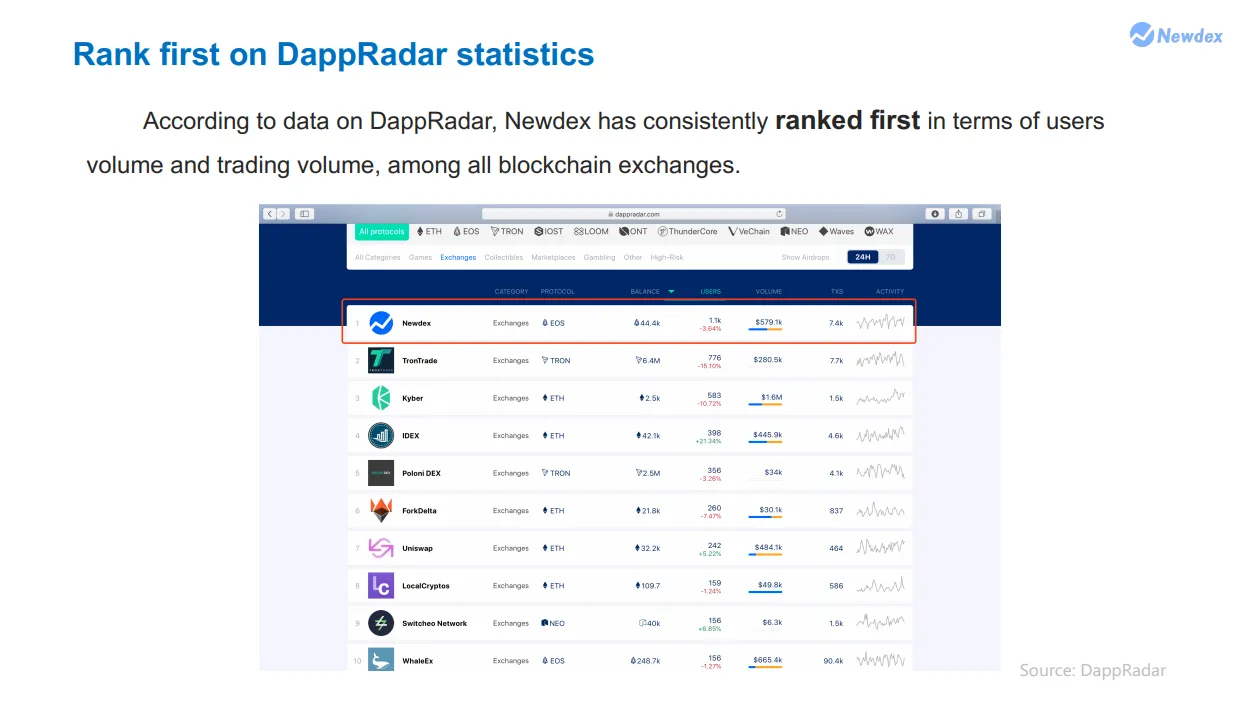Filter by ETH protocol
This screenshot has width=1257, height=707.
coord(429,232)
